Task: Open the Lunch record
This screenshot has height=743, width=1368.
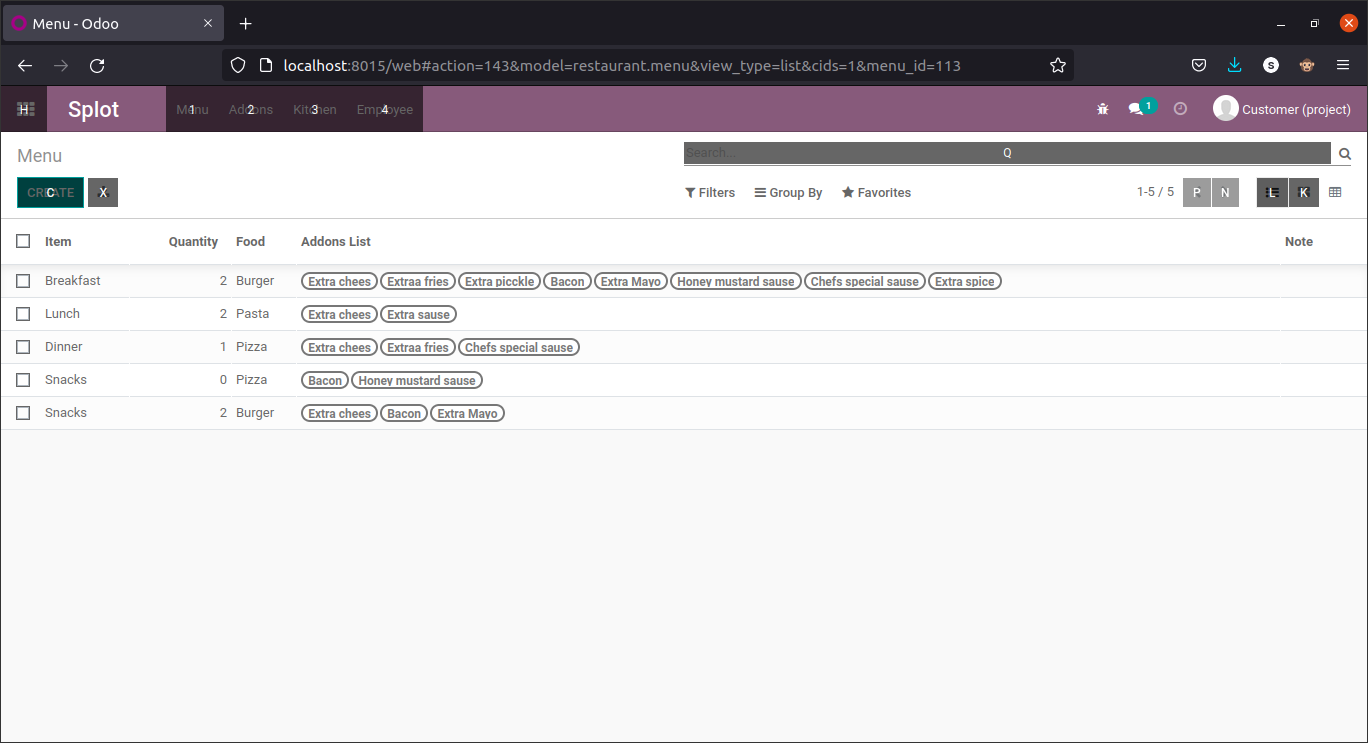Action: (62, 313)
